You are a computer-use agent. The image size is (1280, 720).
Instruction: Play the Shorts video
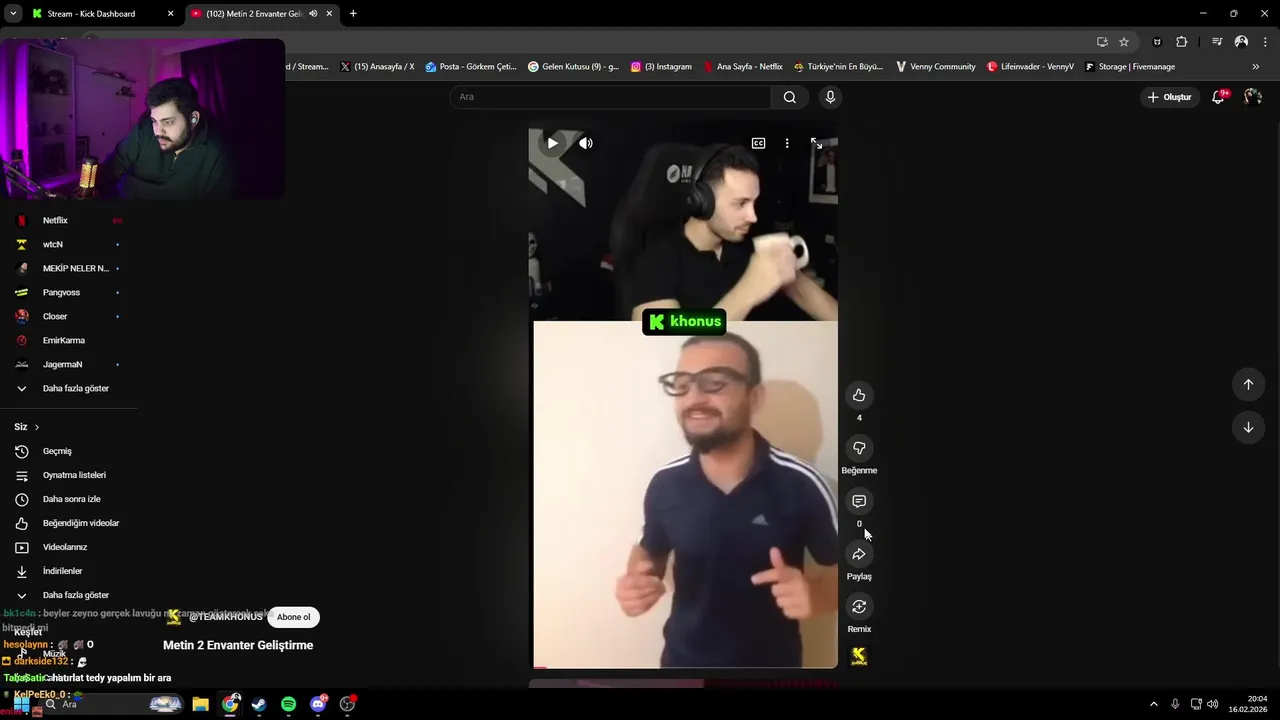(552, 143)
